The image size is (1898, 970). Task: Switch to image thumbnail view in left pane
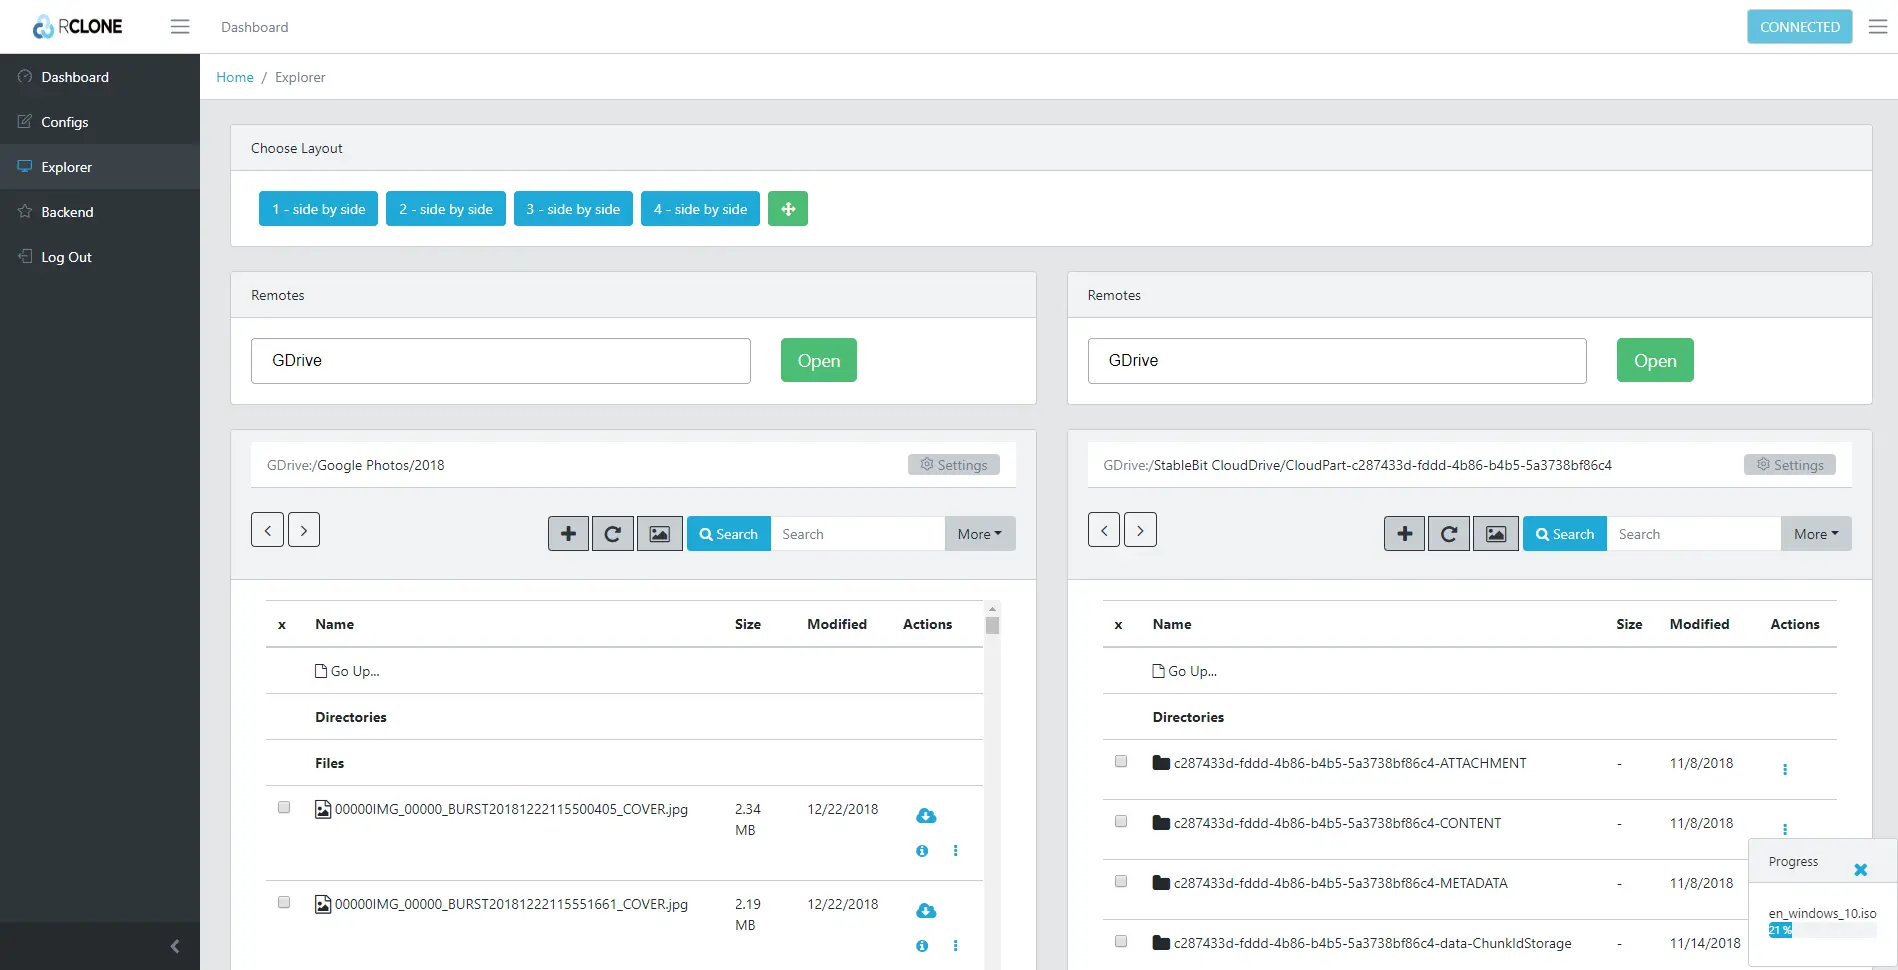[658, 533]
